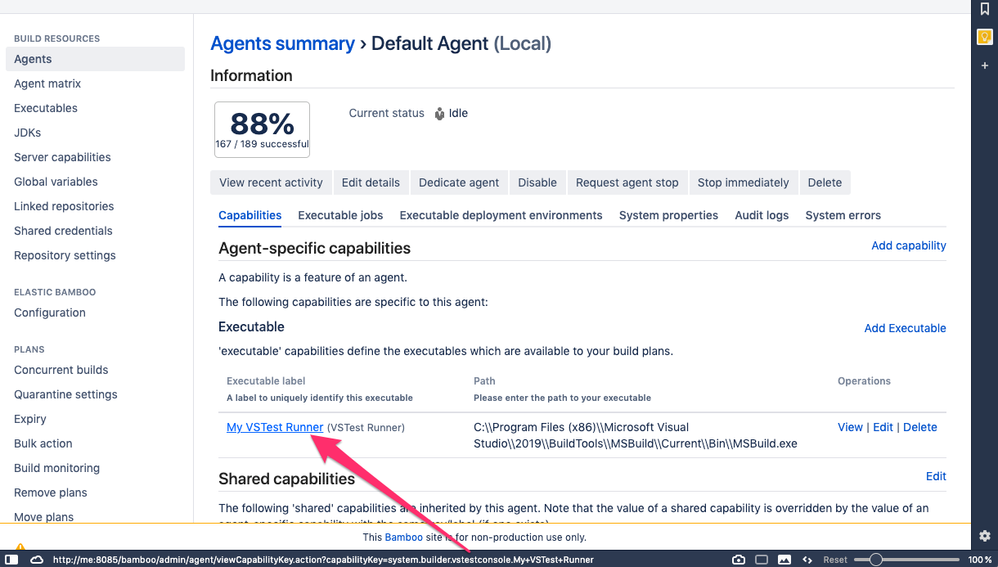Open the System errors tab

click(843, 215)
